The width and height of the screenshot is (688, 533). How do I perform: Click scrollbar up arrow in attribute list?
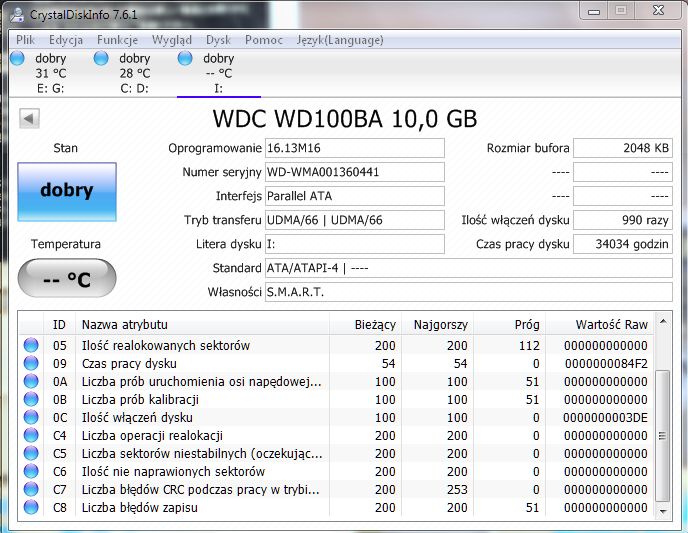tap(663, 322)
